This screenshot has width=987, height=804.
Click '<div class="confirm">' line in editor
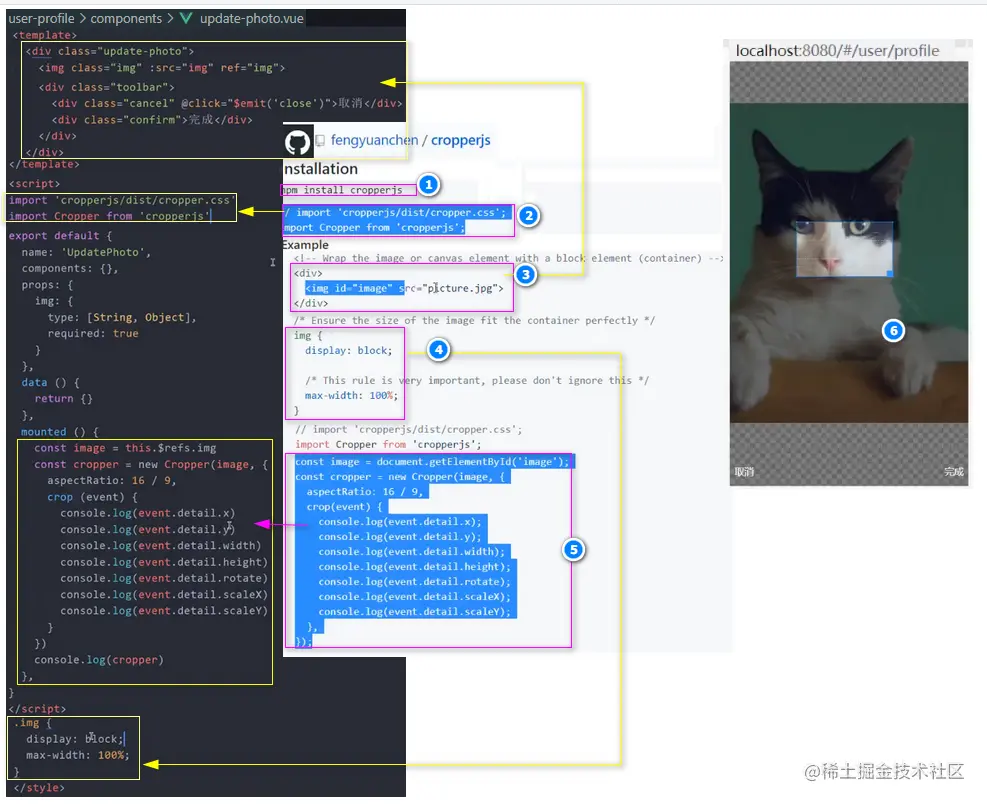pos(152,120)
